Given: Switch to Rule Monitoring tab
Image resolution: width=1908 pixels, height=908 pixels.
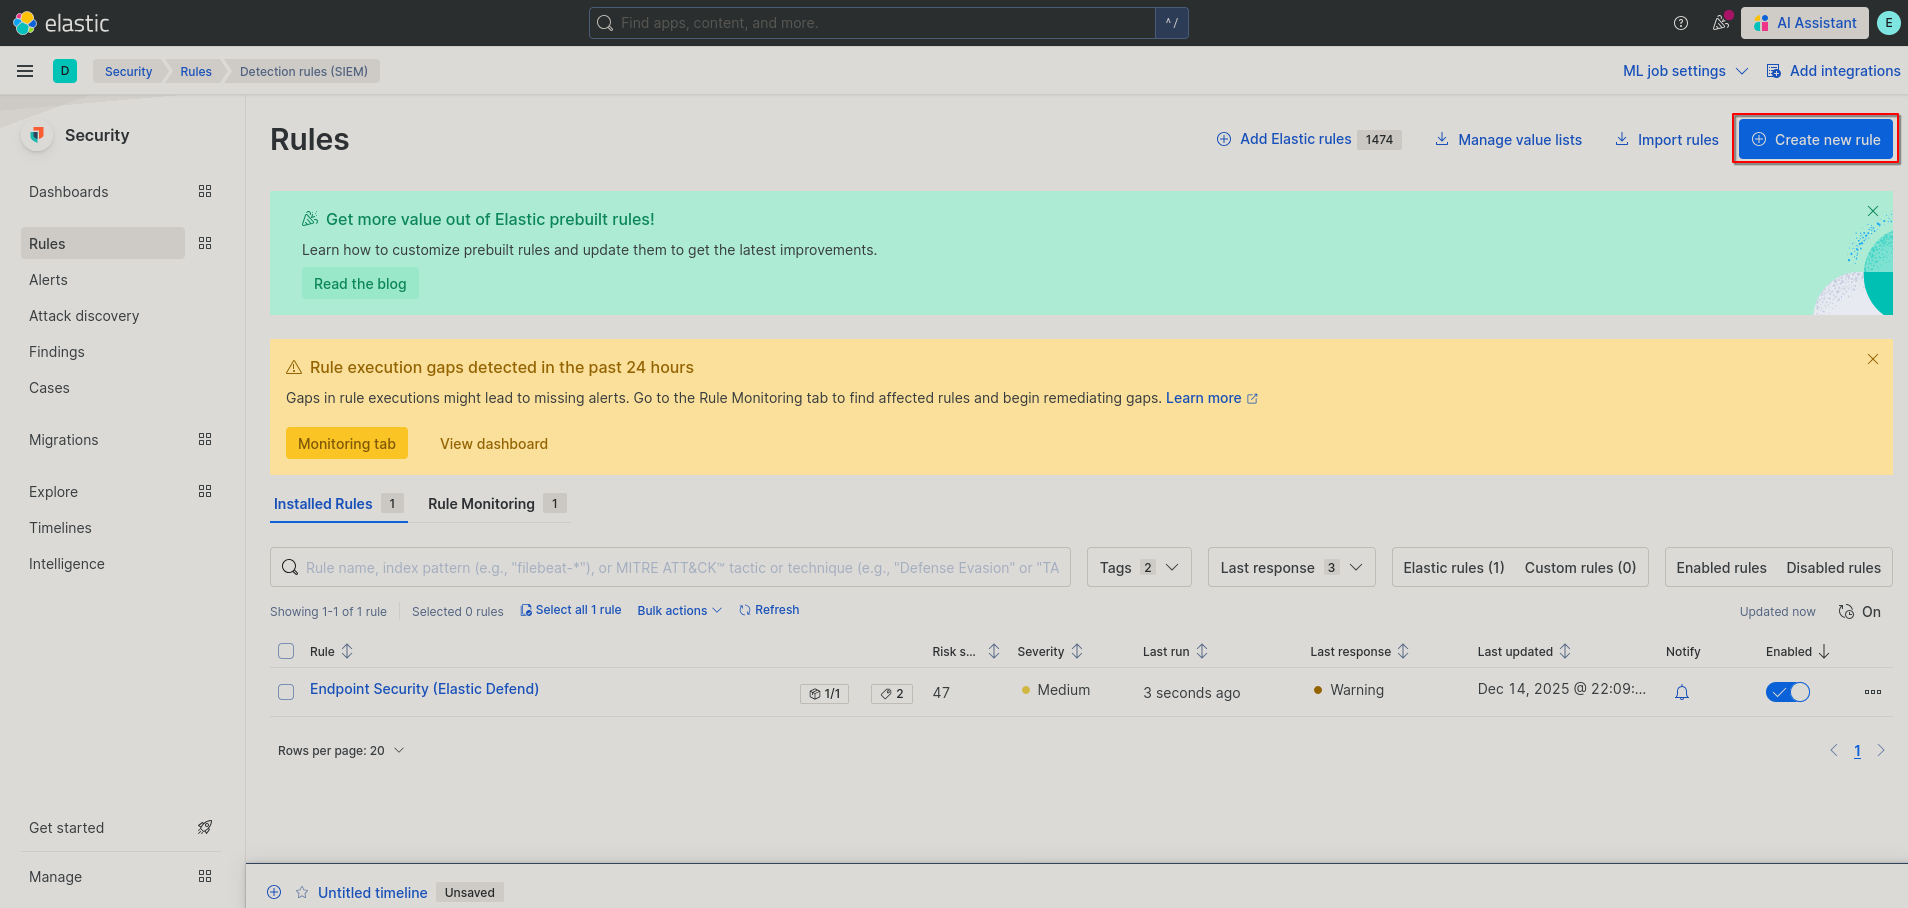Looking at the screenshot, I should 497,503.
